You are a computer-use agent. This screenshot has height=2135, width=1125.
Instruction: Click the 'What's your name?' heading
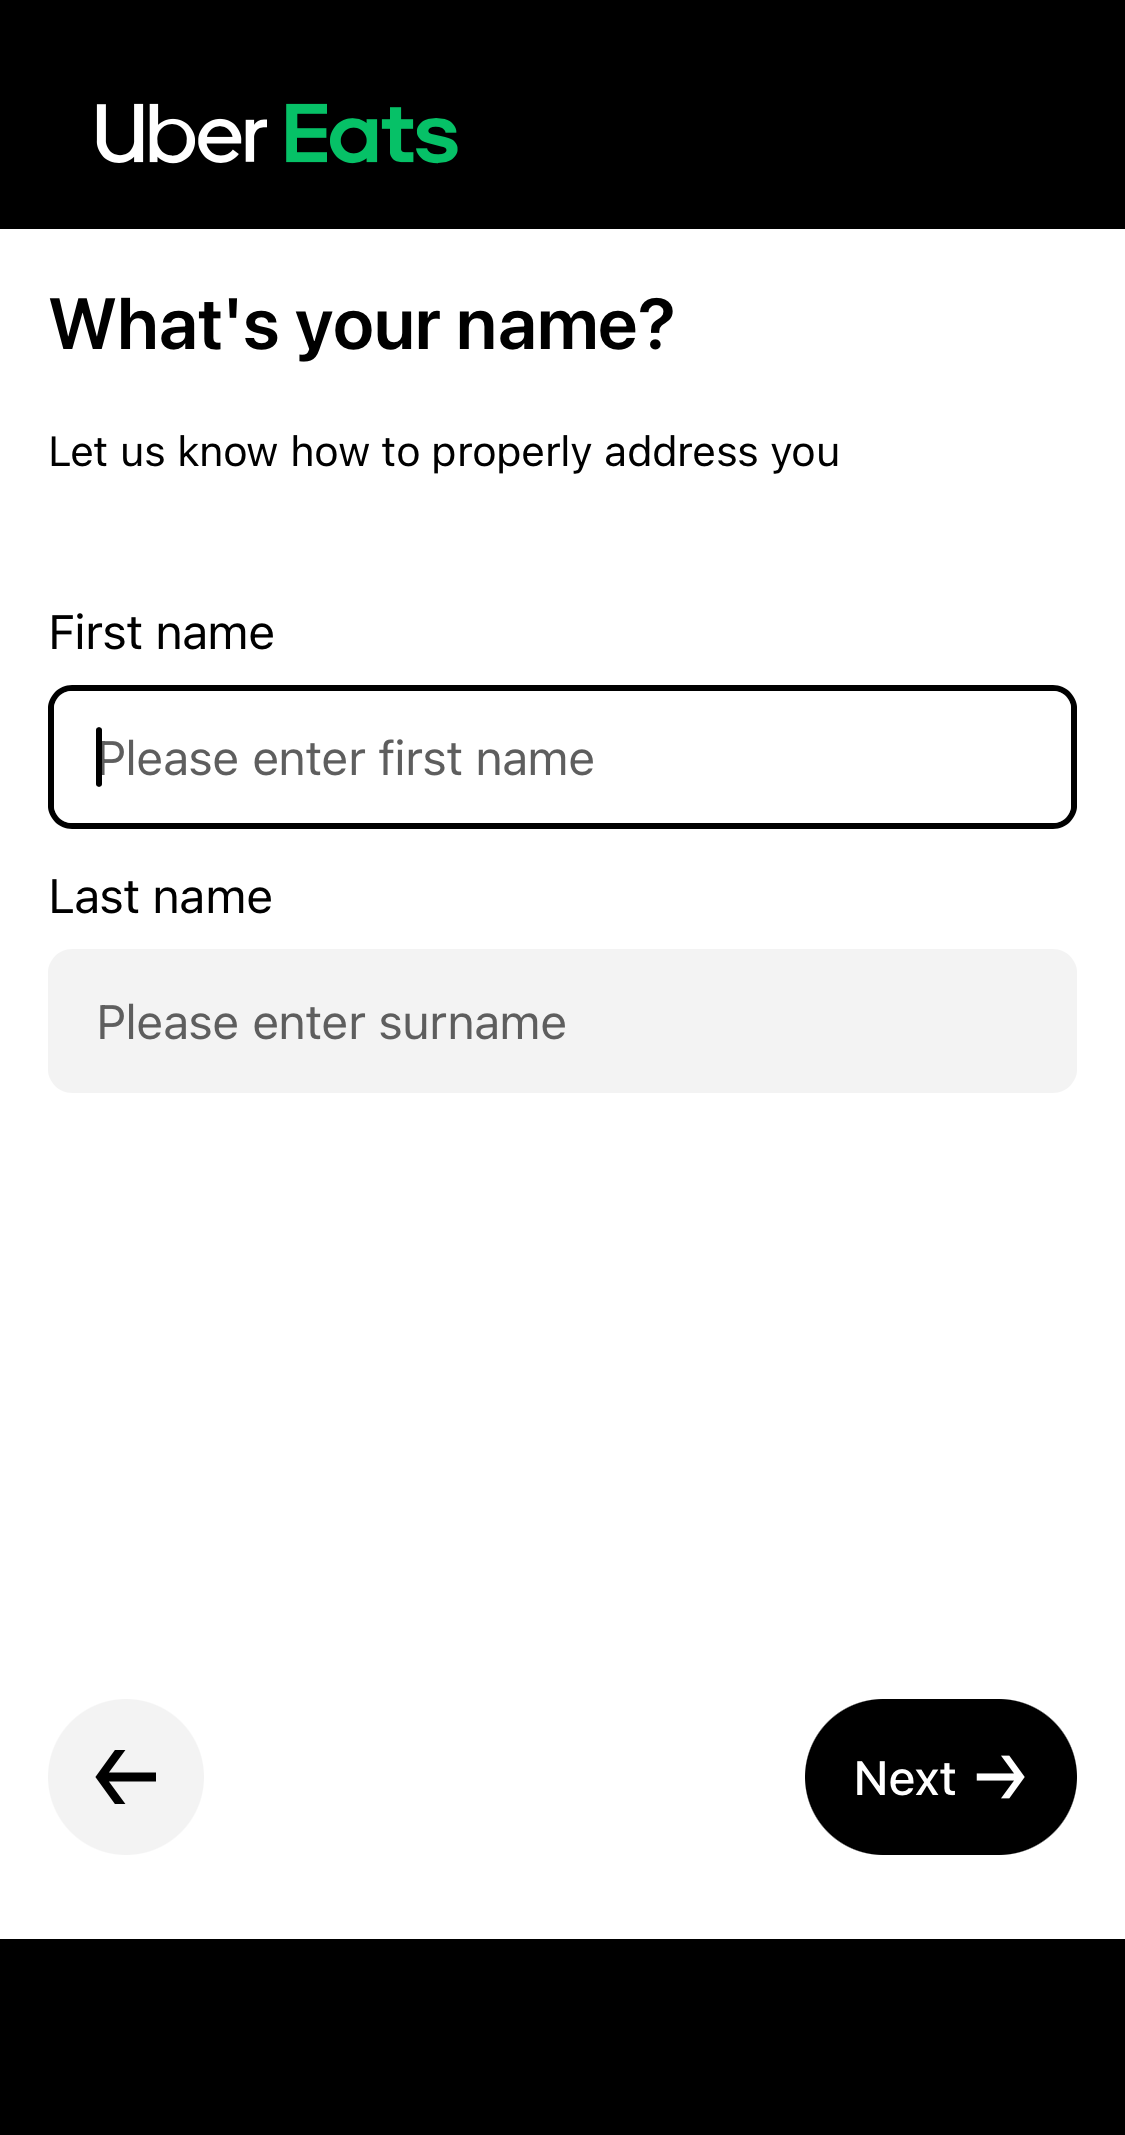tap(362, 322)
